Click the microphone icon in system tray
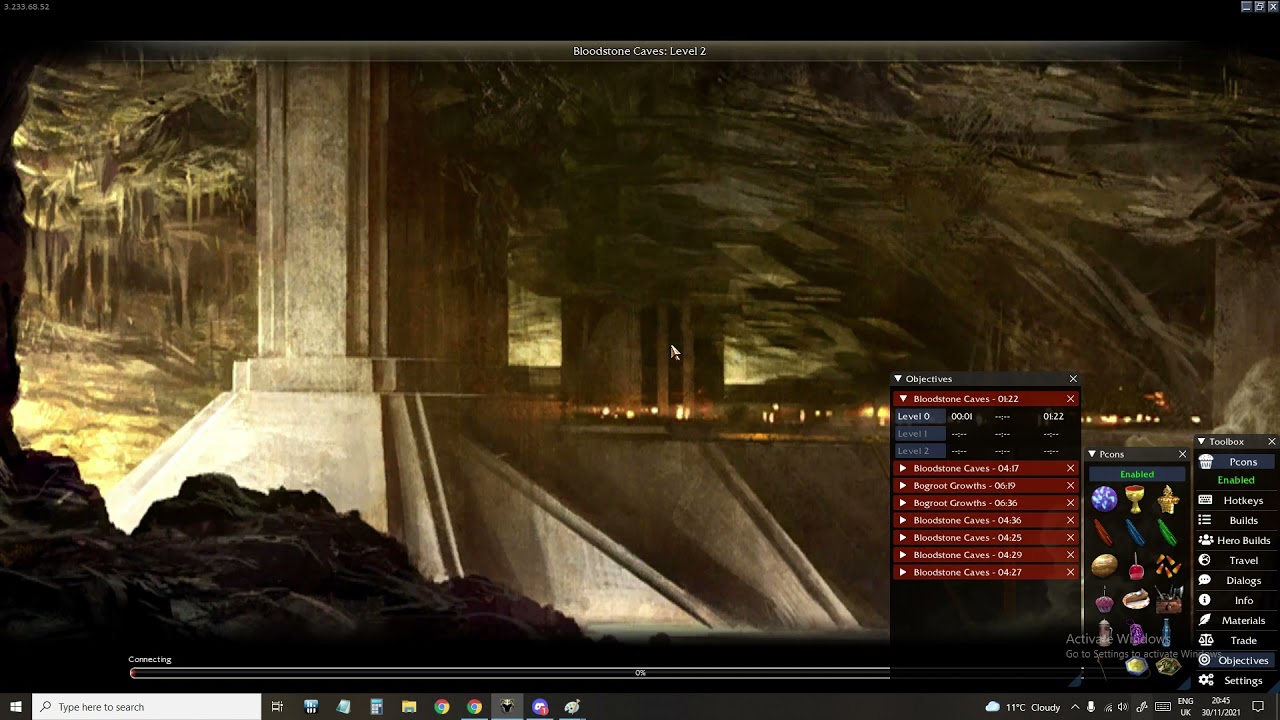The image size is (1280, 720). tap(1091, 707)
